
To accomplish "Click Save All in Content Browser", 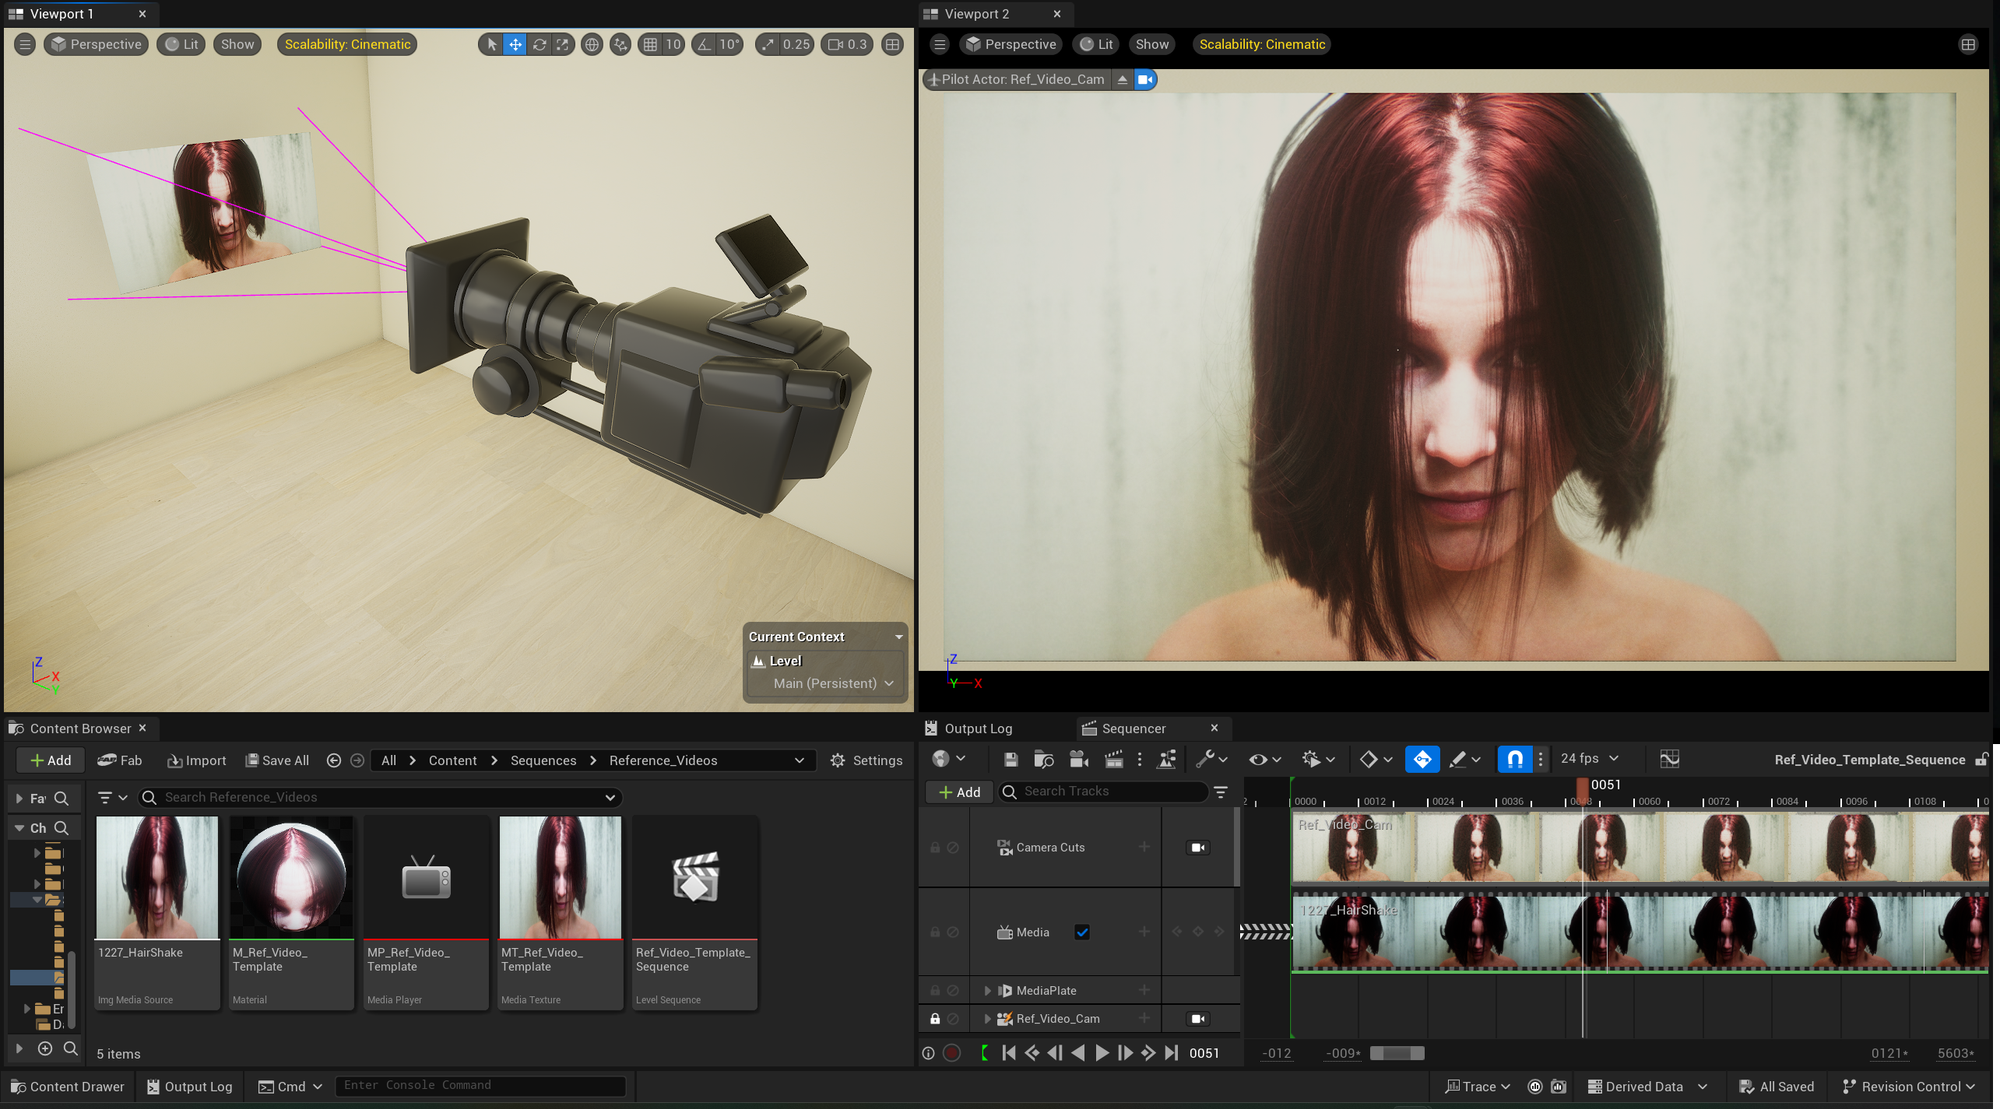I will pyautogui.click(x=277, y=760).
